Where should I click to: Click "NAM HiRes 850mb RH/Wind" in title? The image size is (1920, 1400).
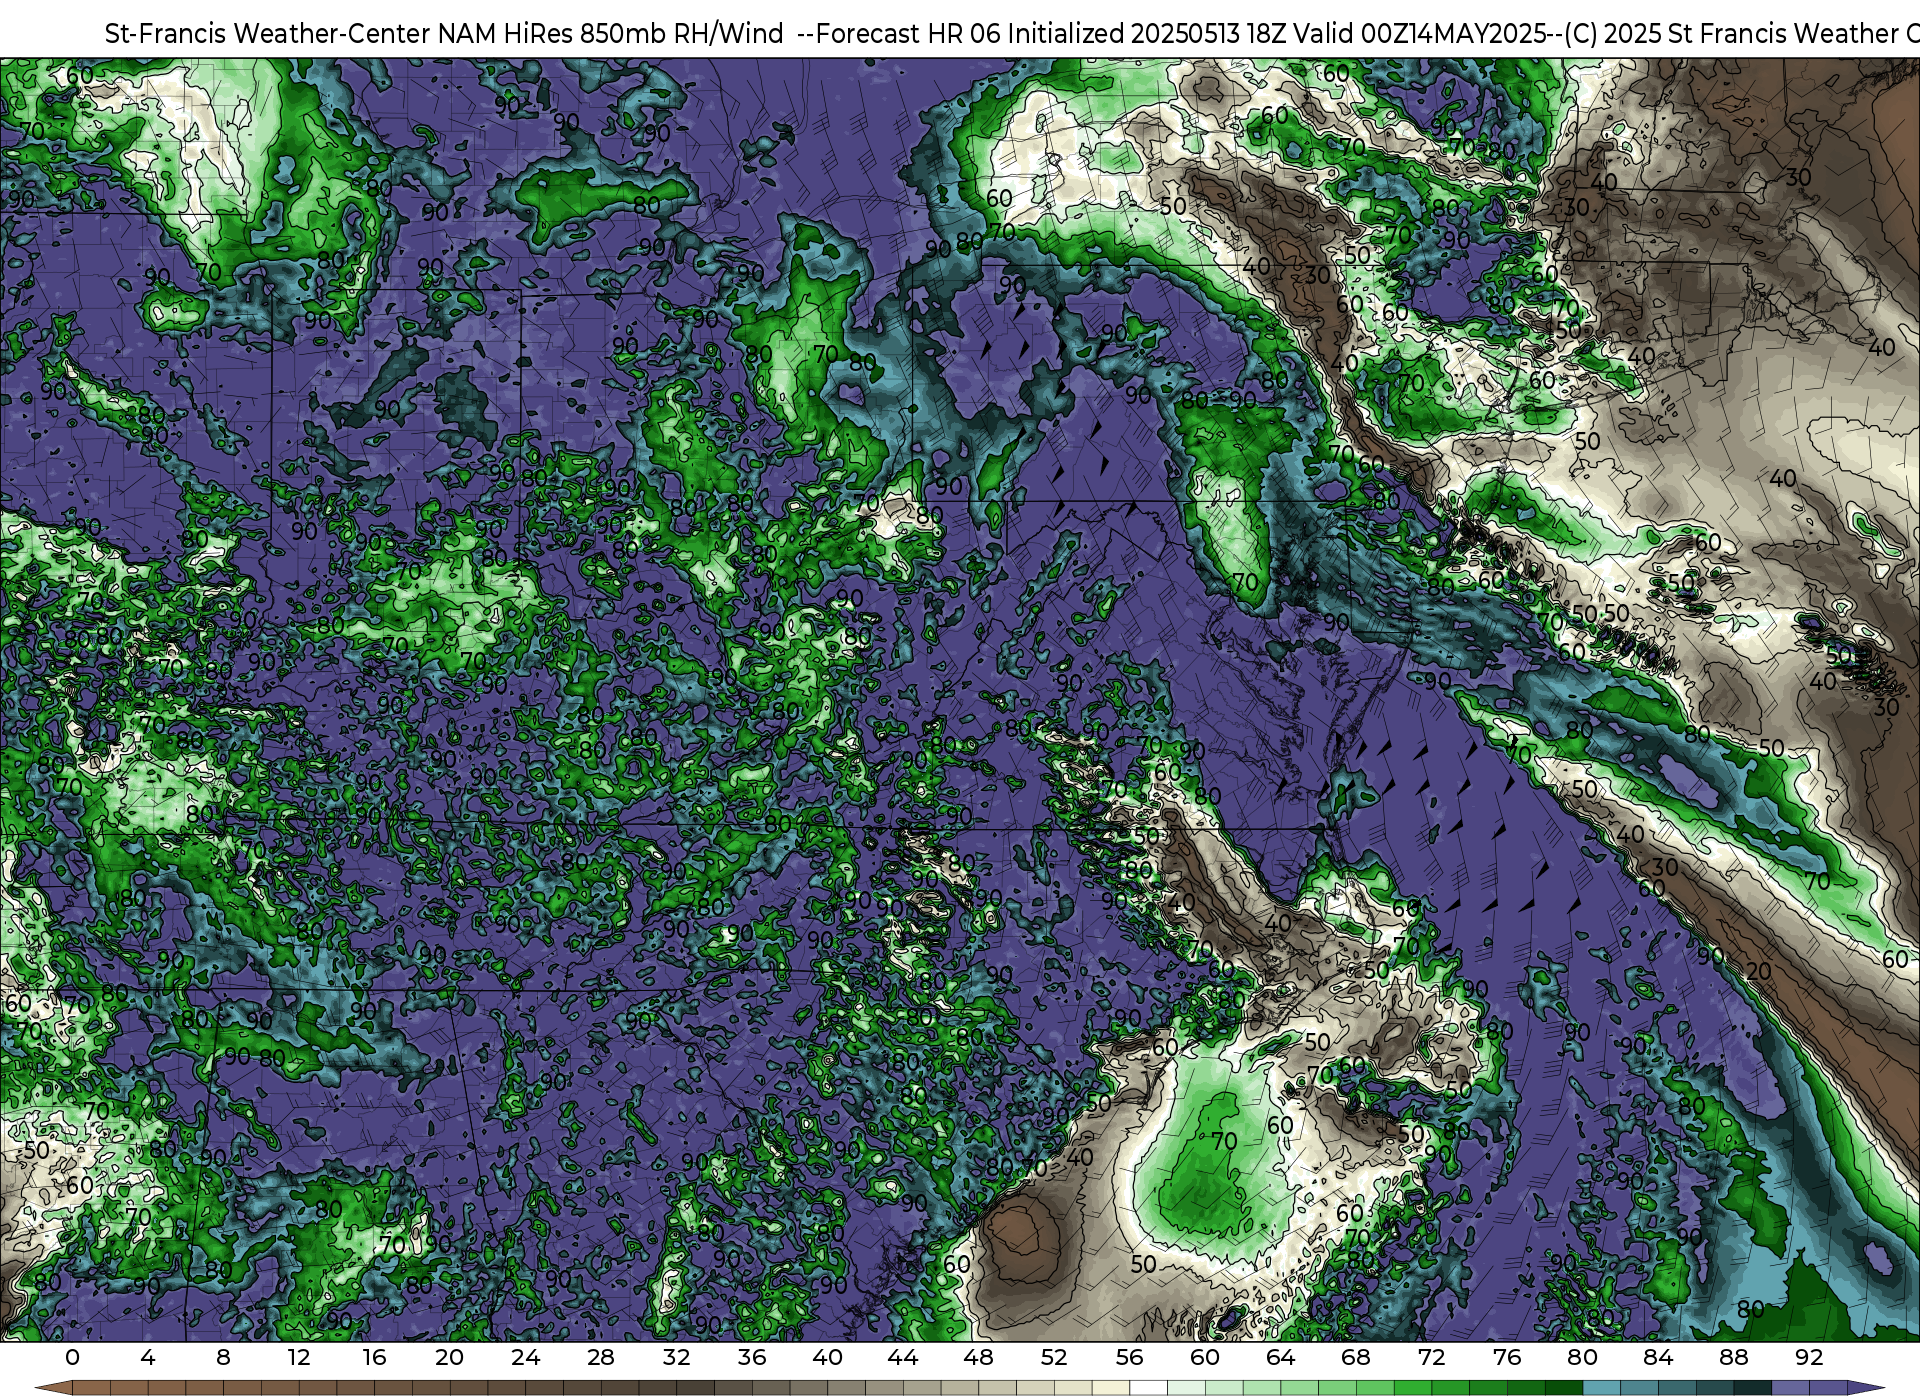611,34
